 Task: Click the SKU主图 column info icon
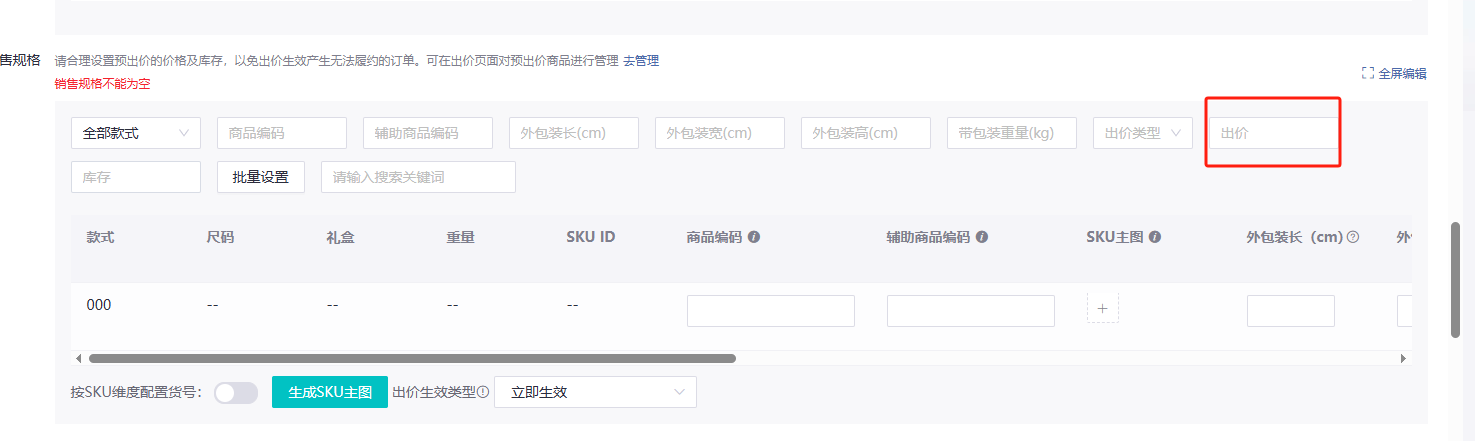1155,238
